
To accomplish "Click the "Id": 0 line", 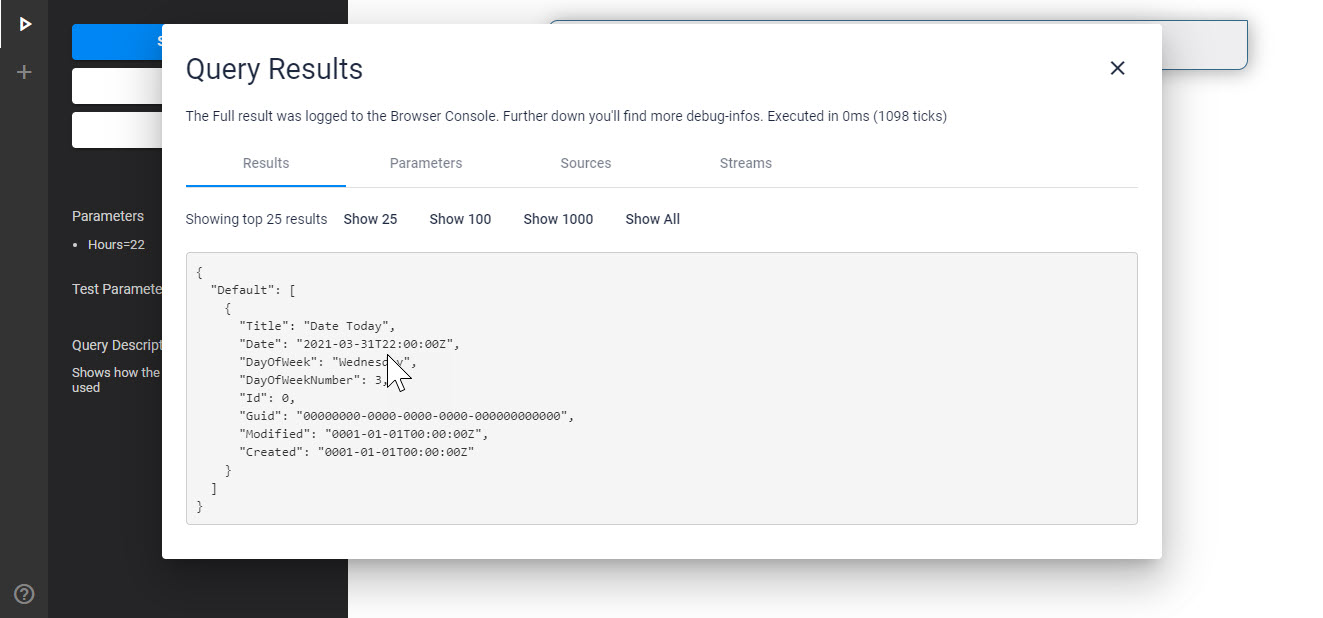I will pos(266,398).
